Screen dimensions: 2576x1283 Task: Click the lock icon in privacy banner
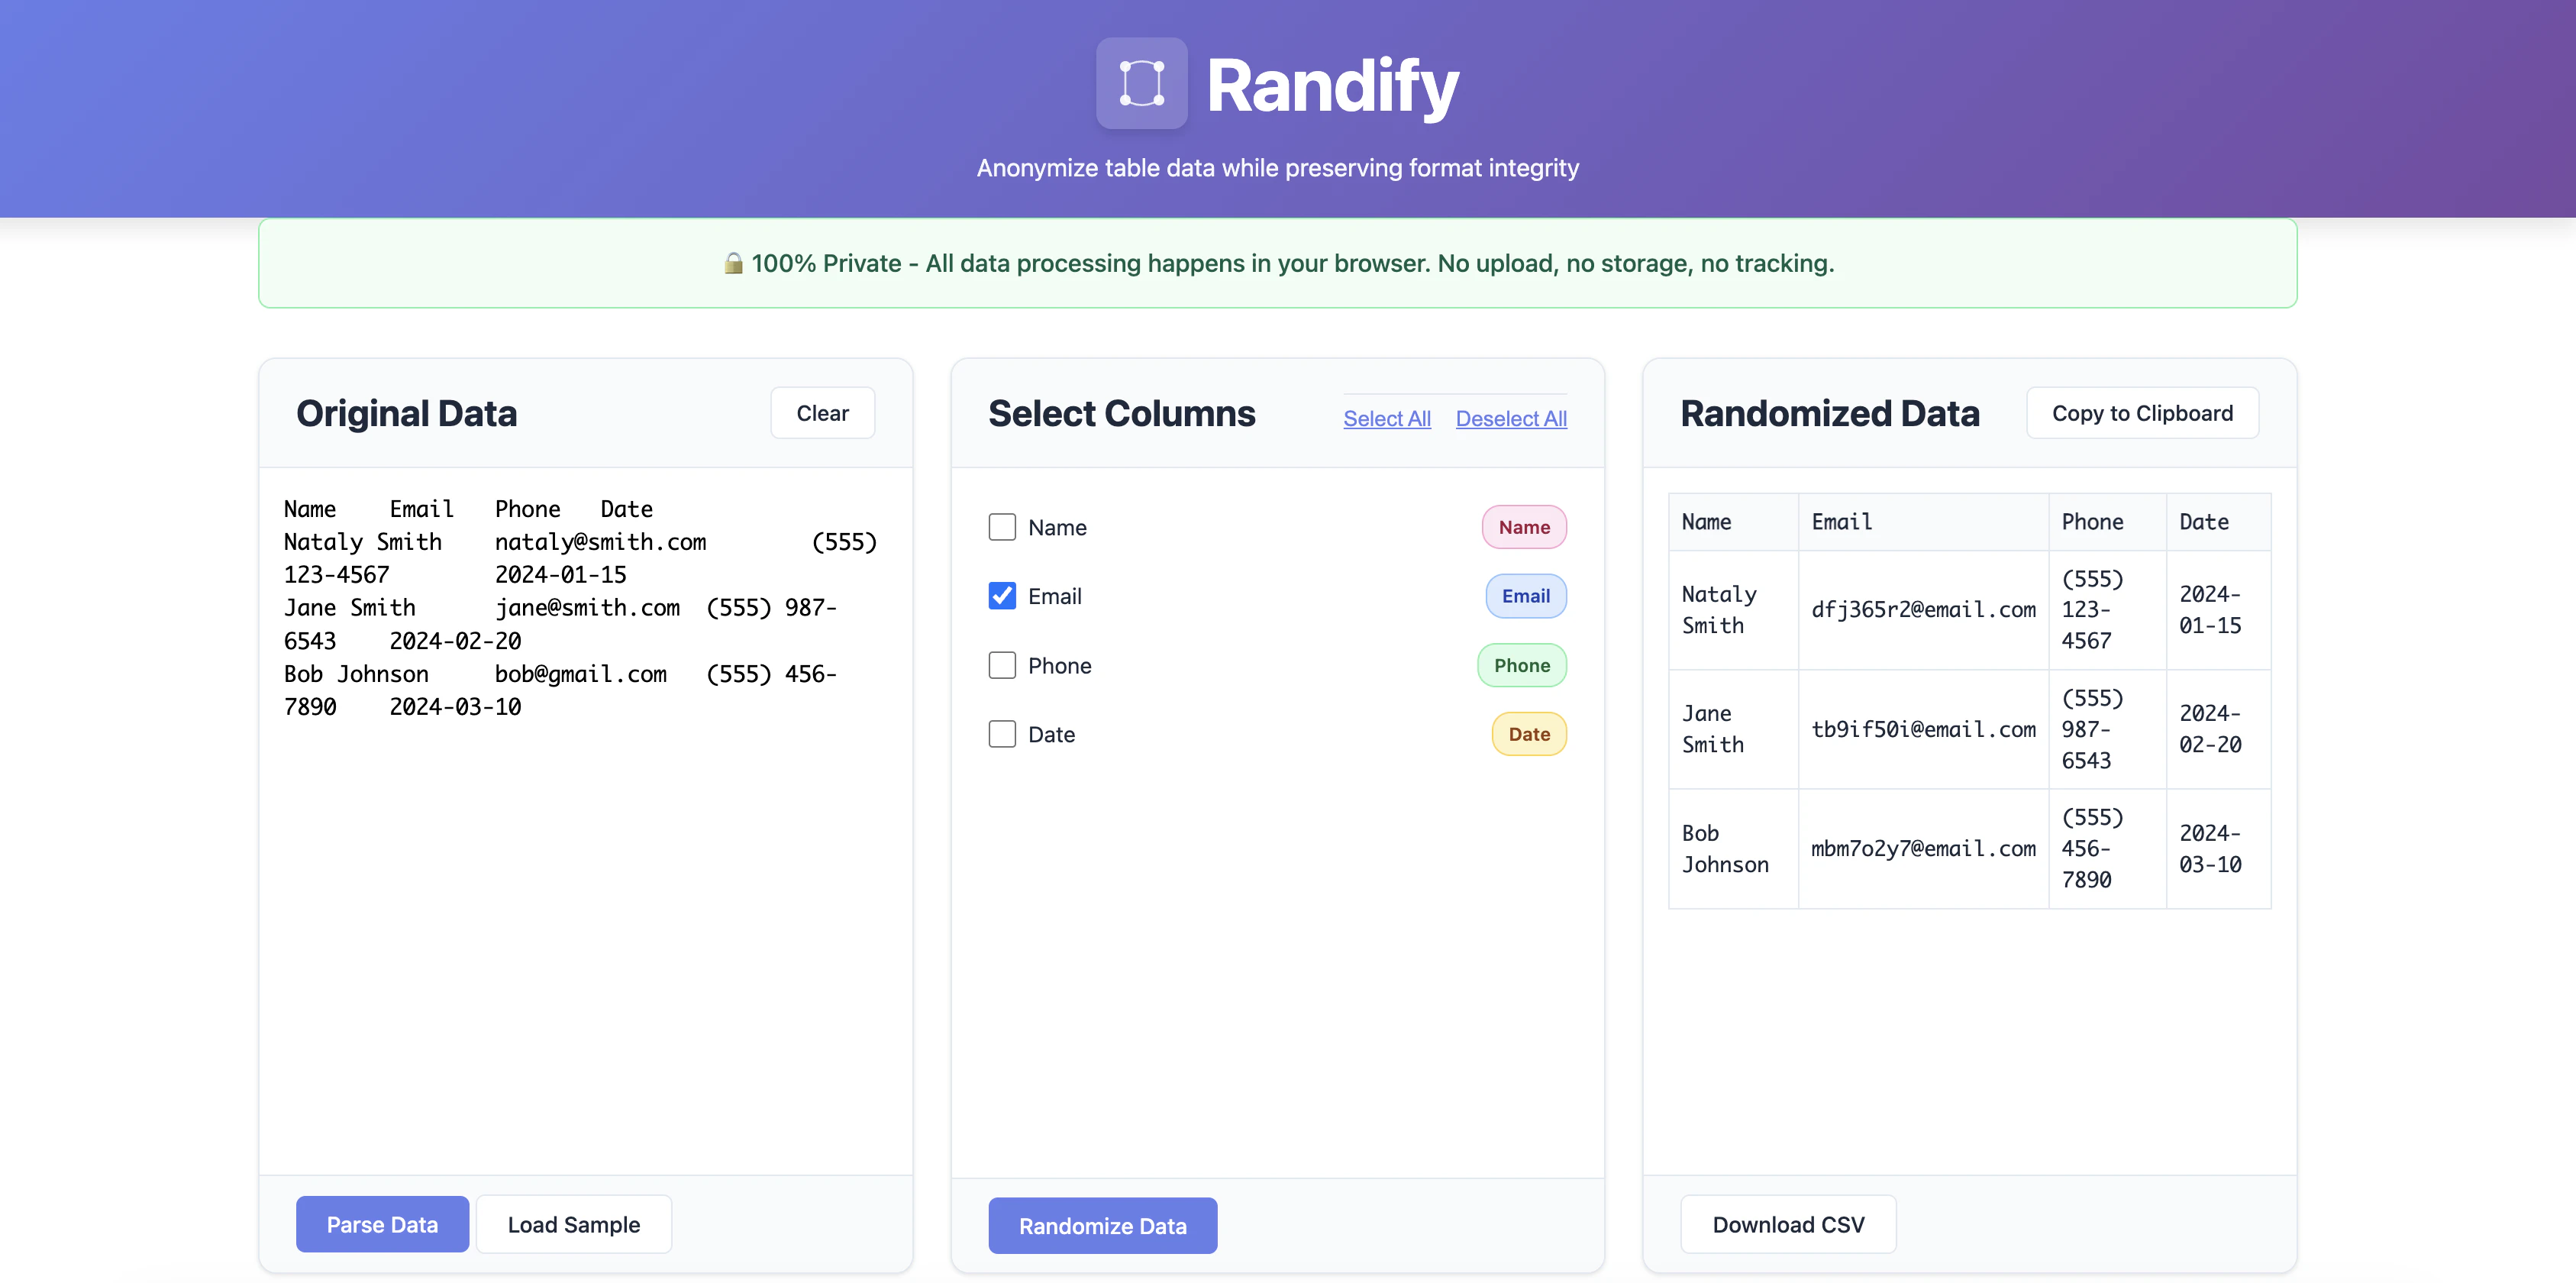733,263
